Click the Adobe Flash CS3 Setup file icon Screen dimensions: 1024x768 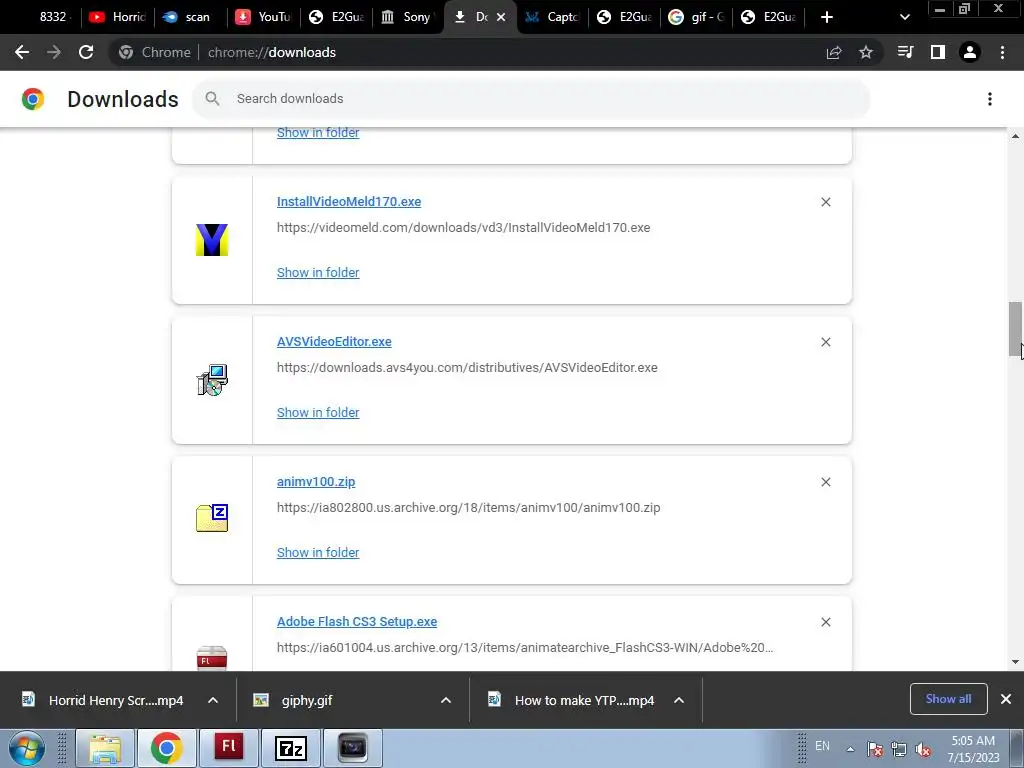[x=212, y=658]
